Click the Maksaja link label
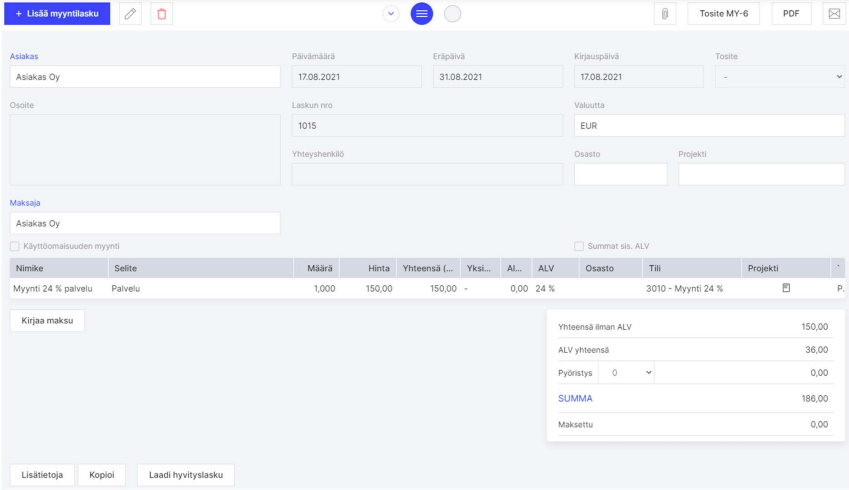849x490 pixels. pyautogui.click(x=25, y=202)
